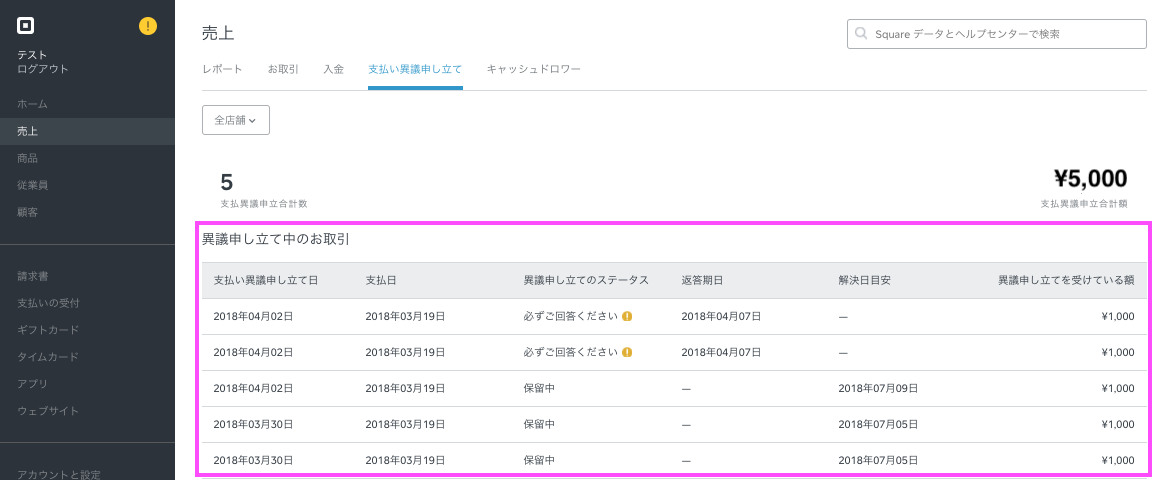Select the キャッシュドロワー tab

pyautogui.click(x=533, y=69)
